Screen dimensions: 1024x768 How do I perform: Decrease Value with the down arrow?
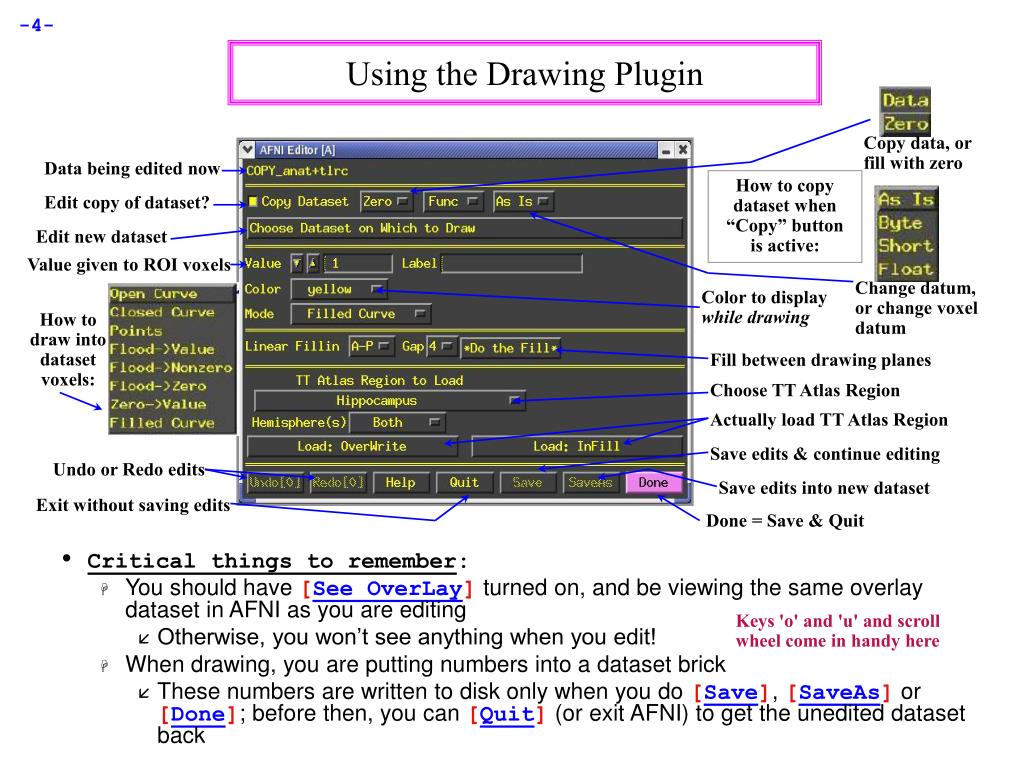pyautogui.click(x=297, y=264)
